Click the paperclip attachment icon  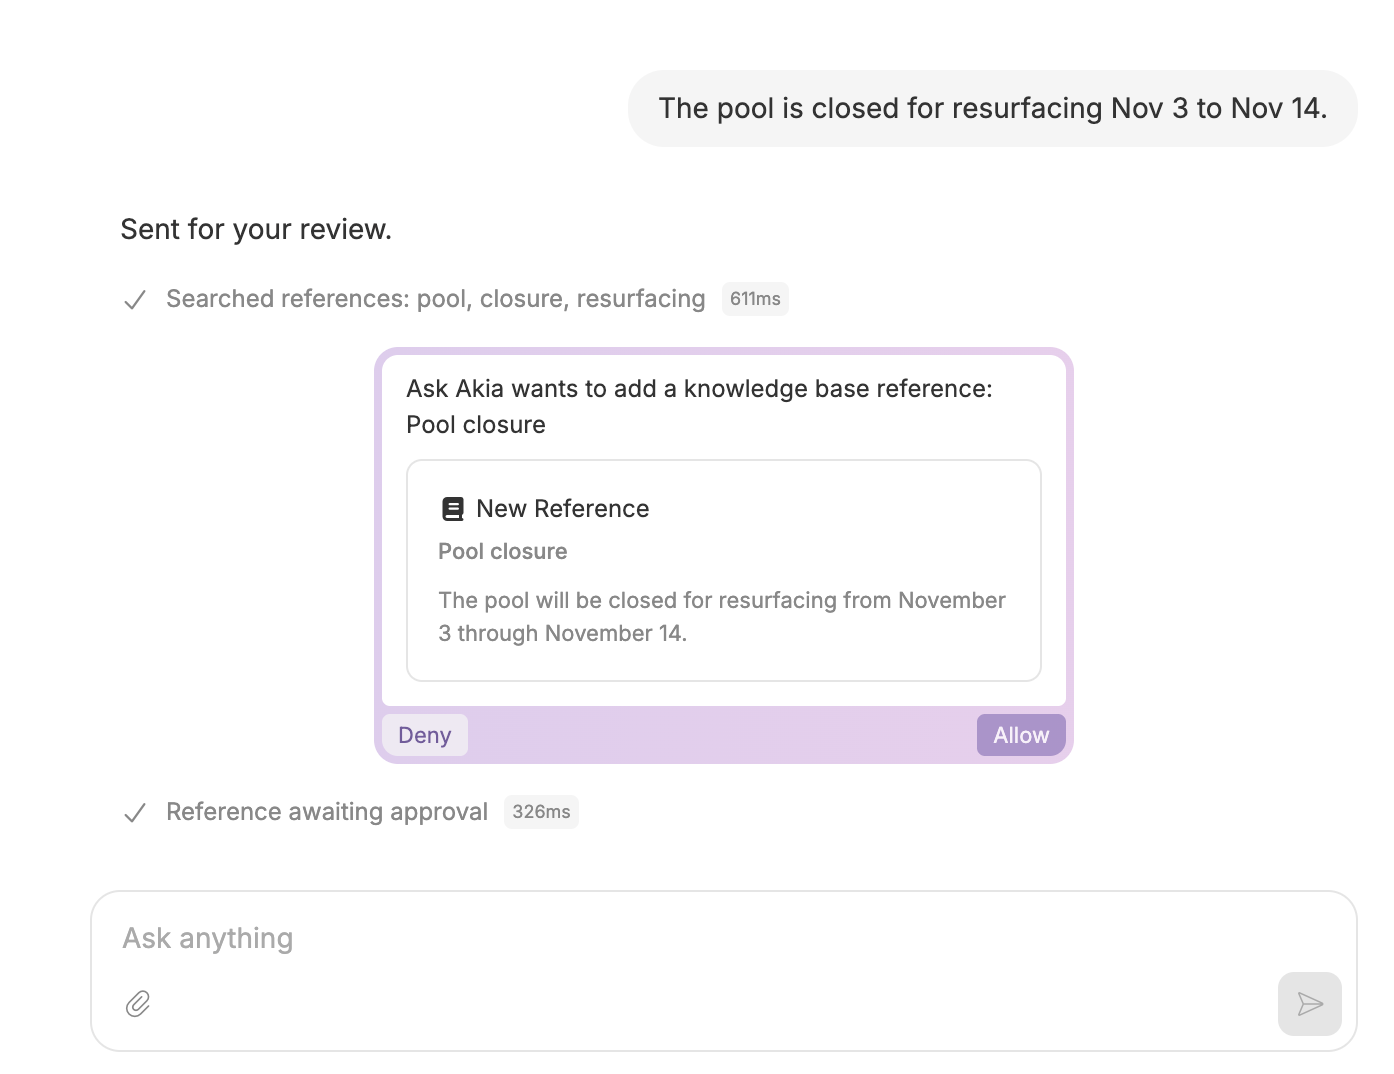click(x=138, y=1003)
